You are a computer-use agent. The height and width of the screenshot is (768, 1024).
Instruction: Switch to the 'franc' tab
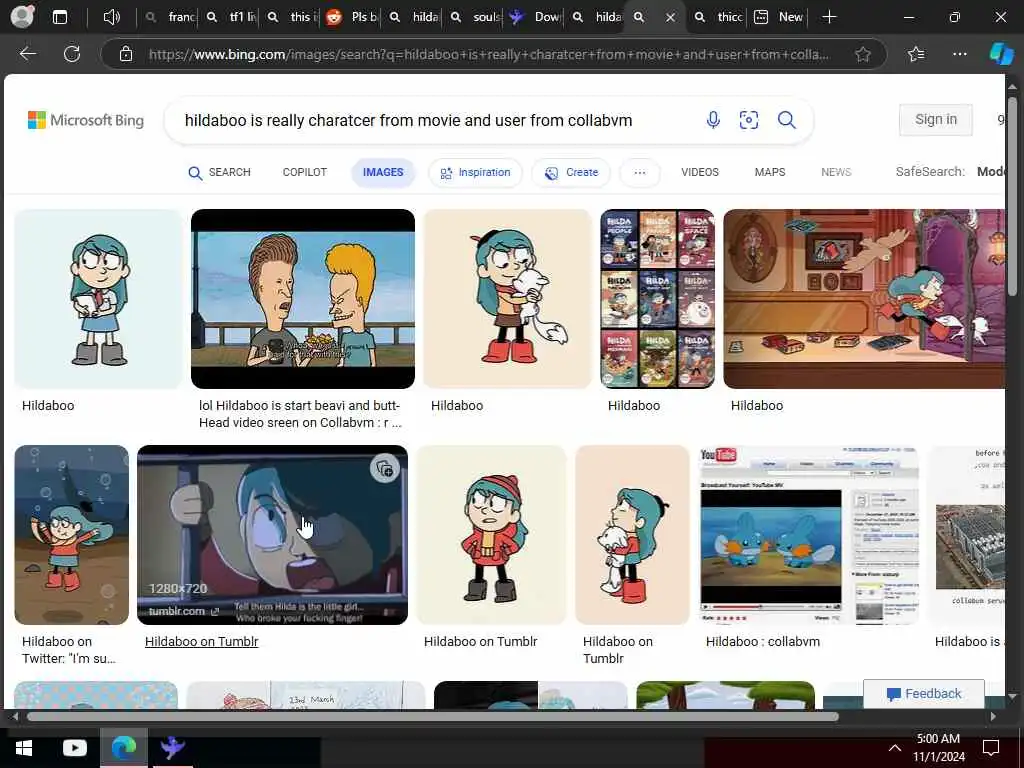click(170, 17)
